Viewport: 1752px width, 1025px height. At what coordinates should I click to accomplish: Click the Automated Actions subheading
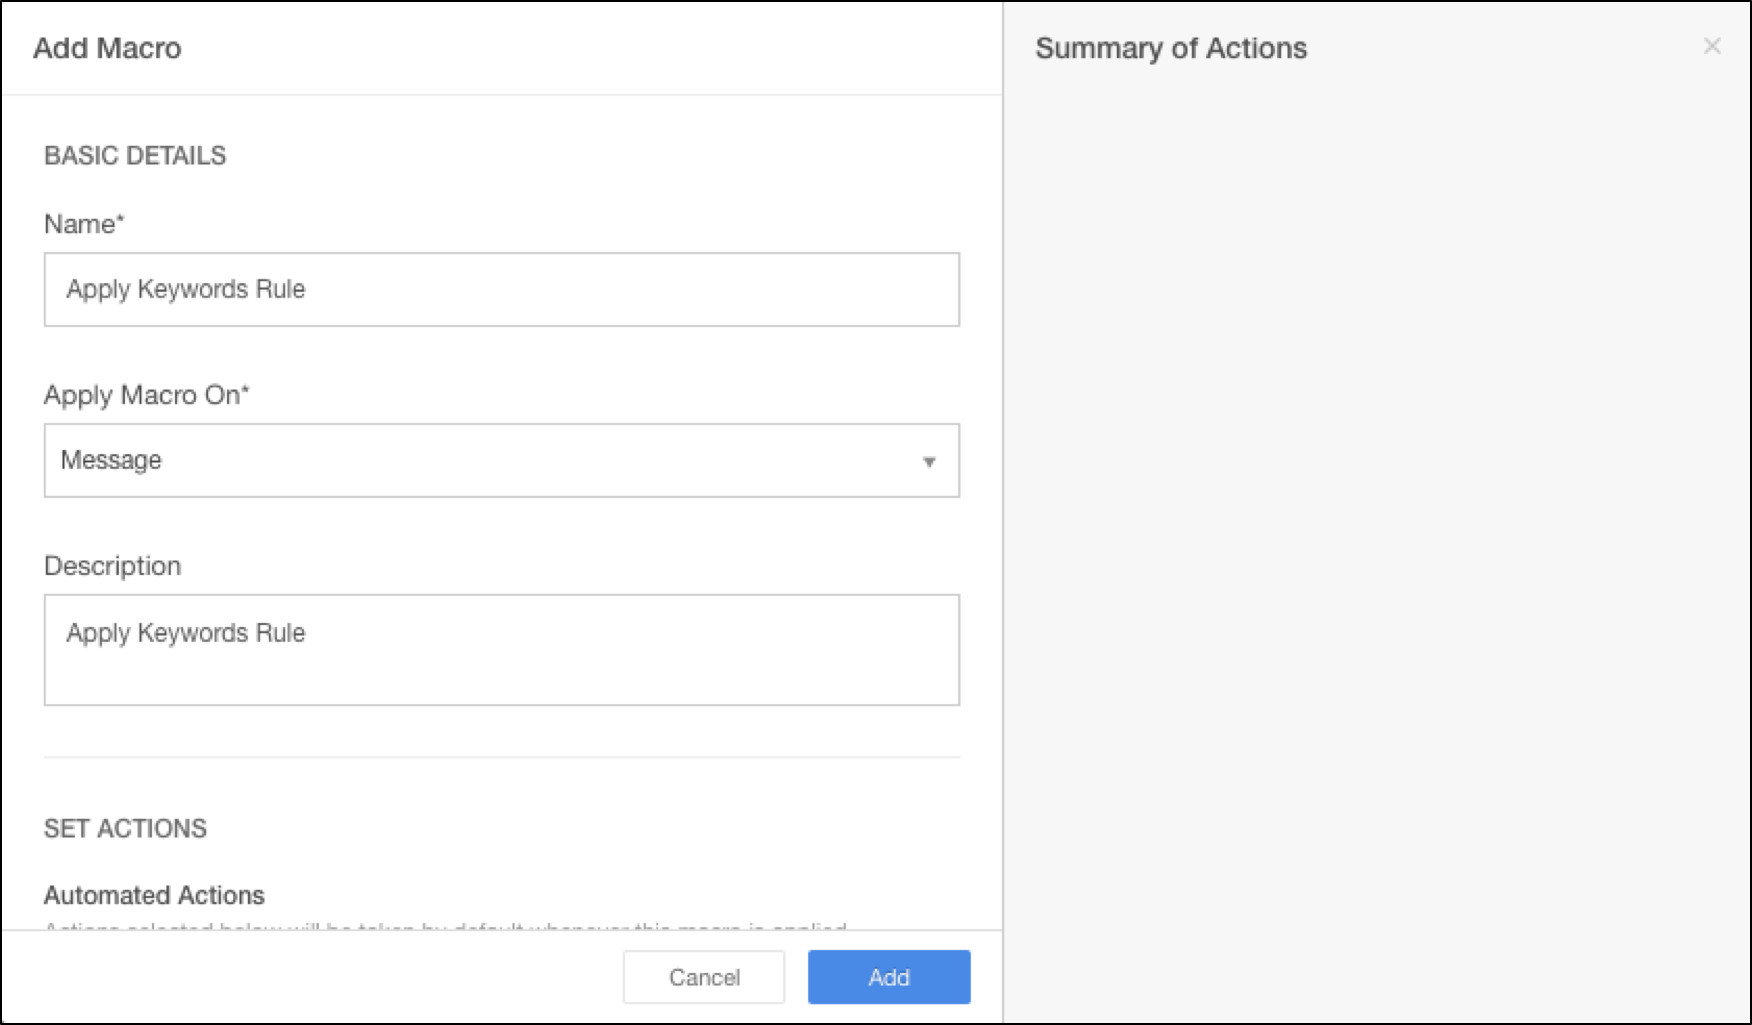[154, 895]
